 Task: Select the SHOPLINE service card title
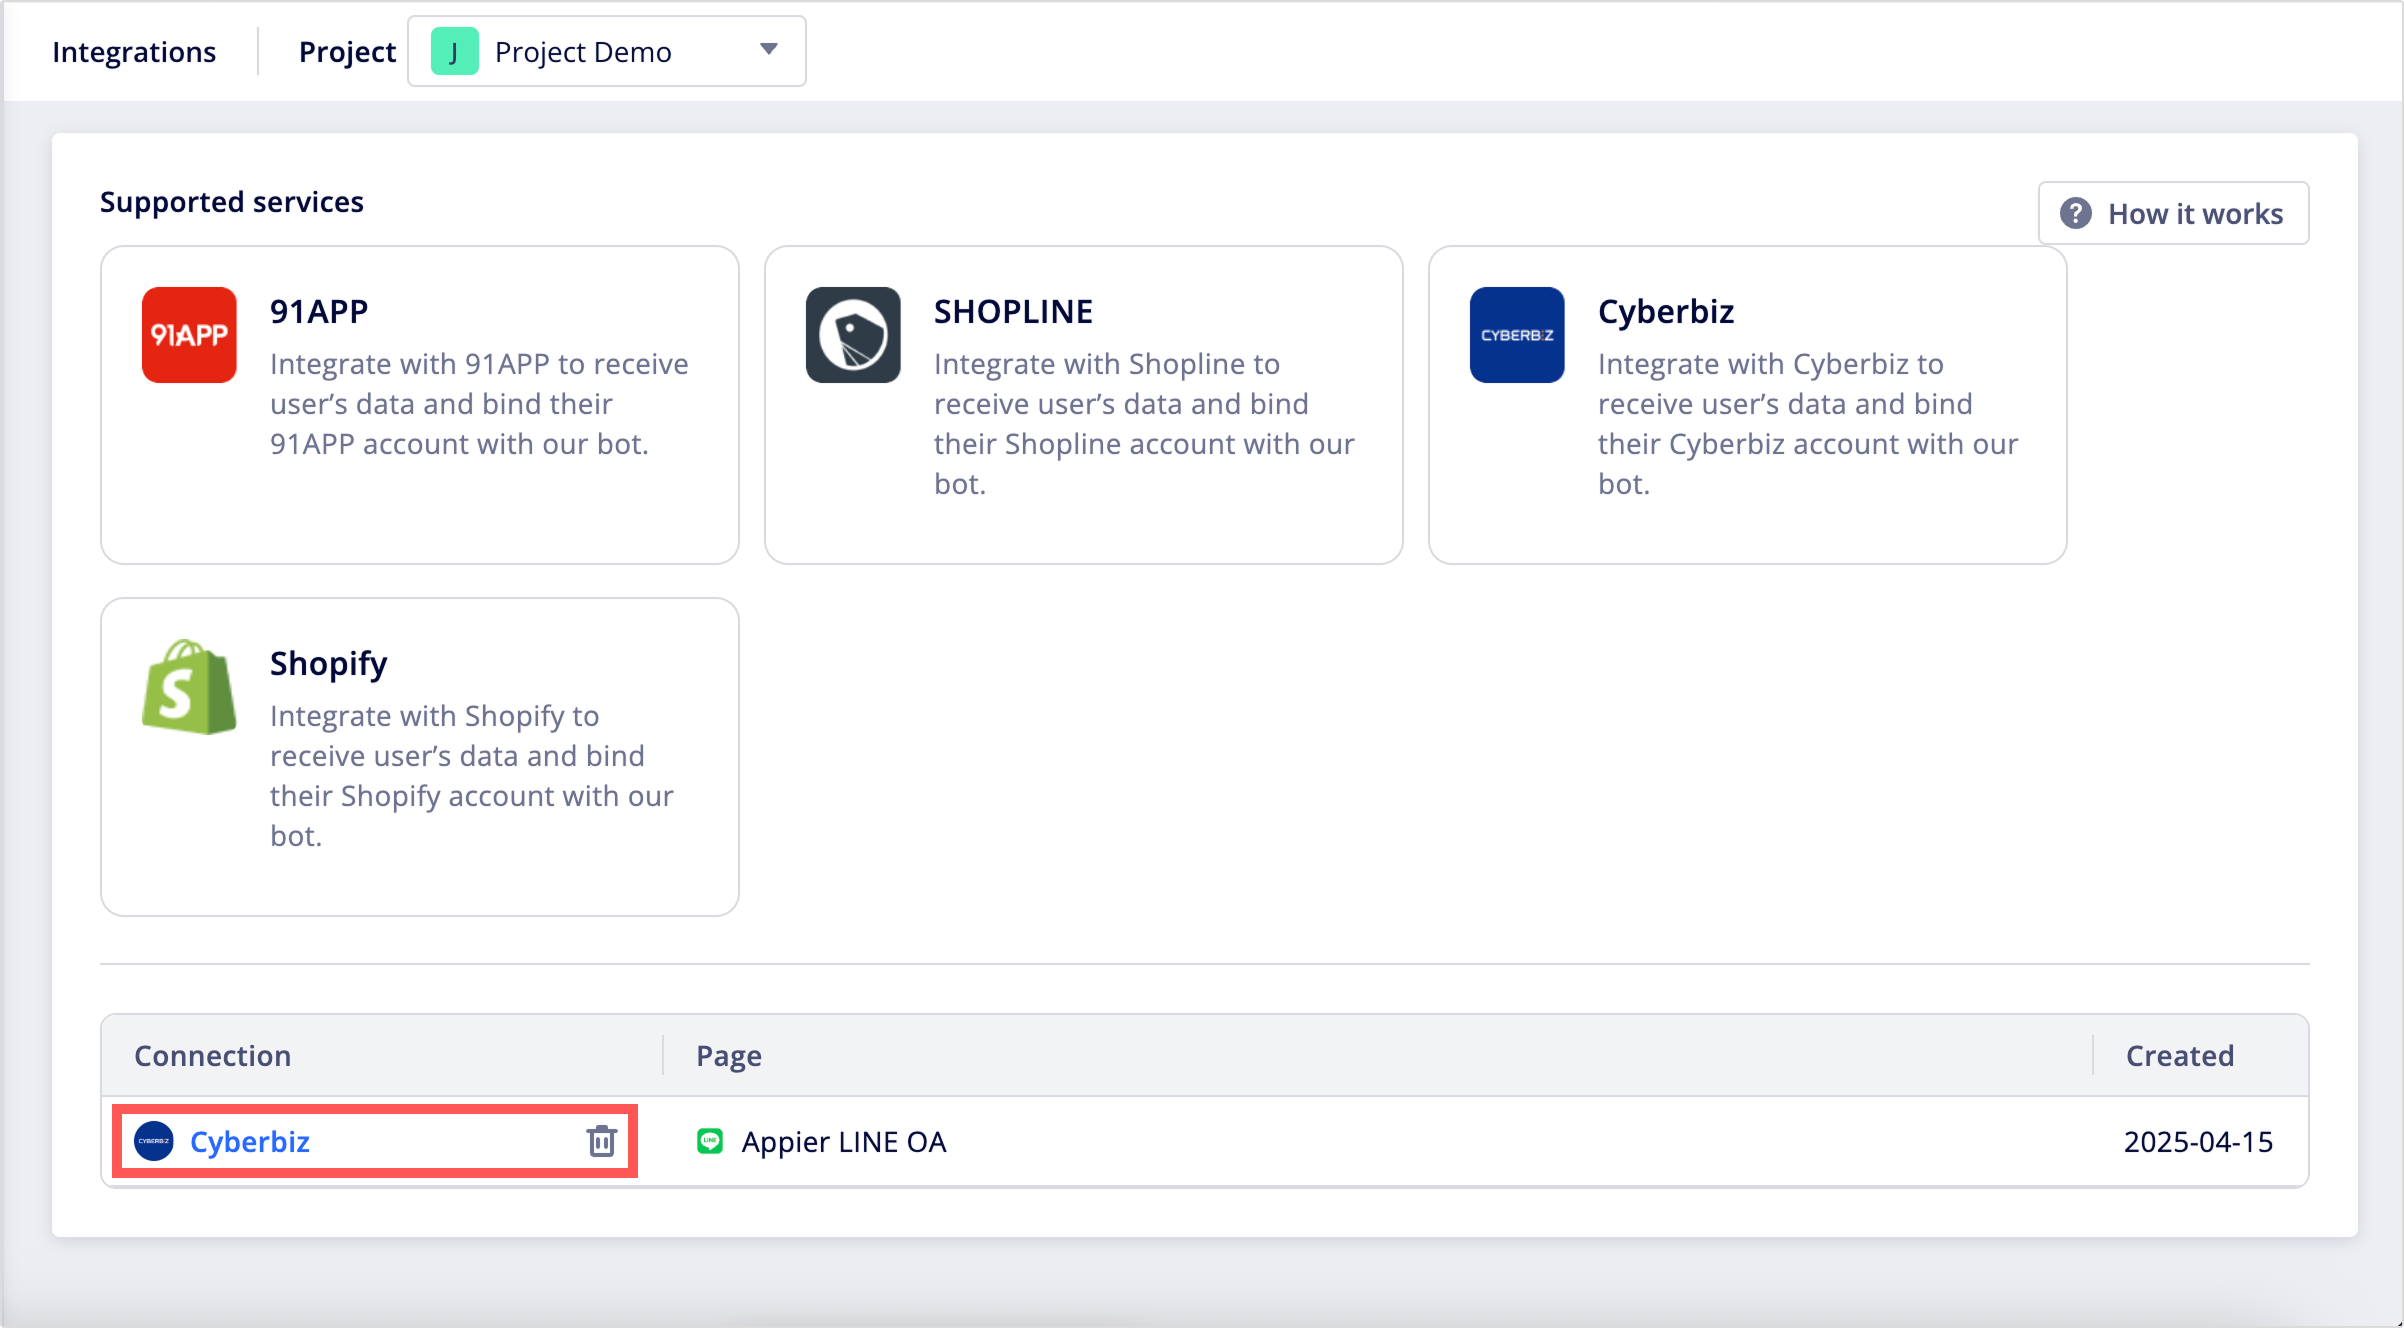[x=1013, y=311]
